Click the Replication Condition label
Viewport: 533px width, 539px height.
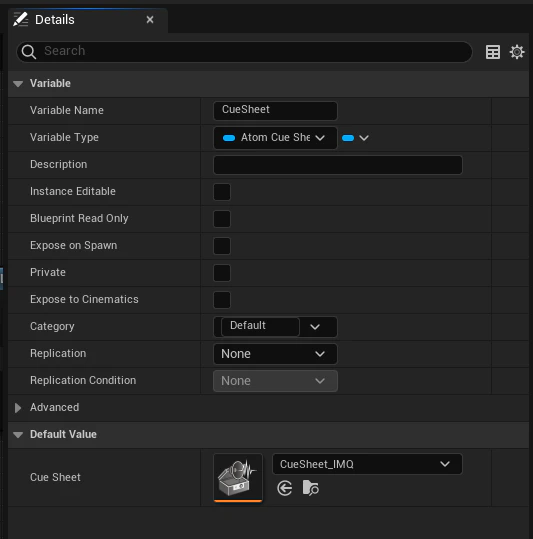(83, 381)
